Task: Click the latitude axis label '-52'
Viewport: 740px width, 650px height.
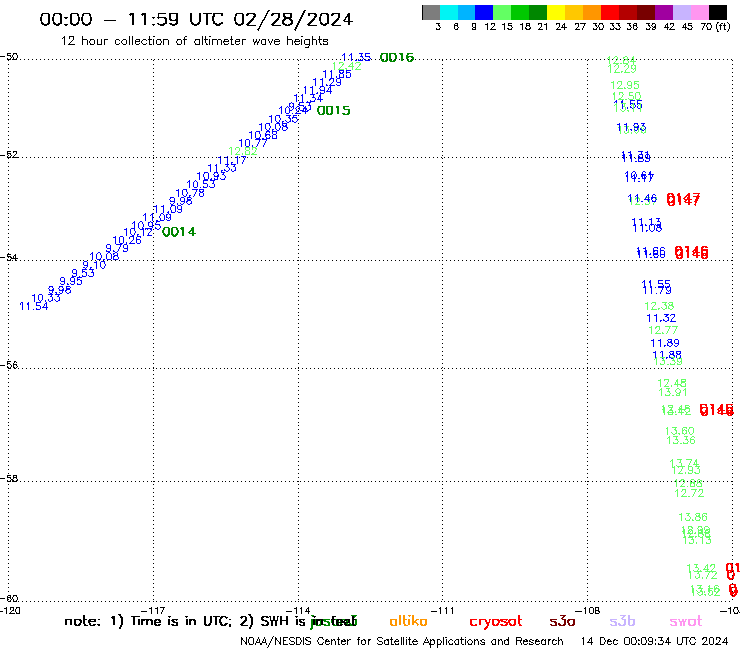Action: point(9,155)
